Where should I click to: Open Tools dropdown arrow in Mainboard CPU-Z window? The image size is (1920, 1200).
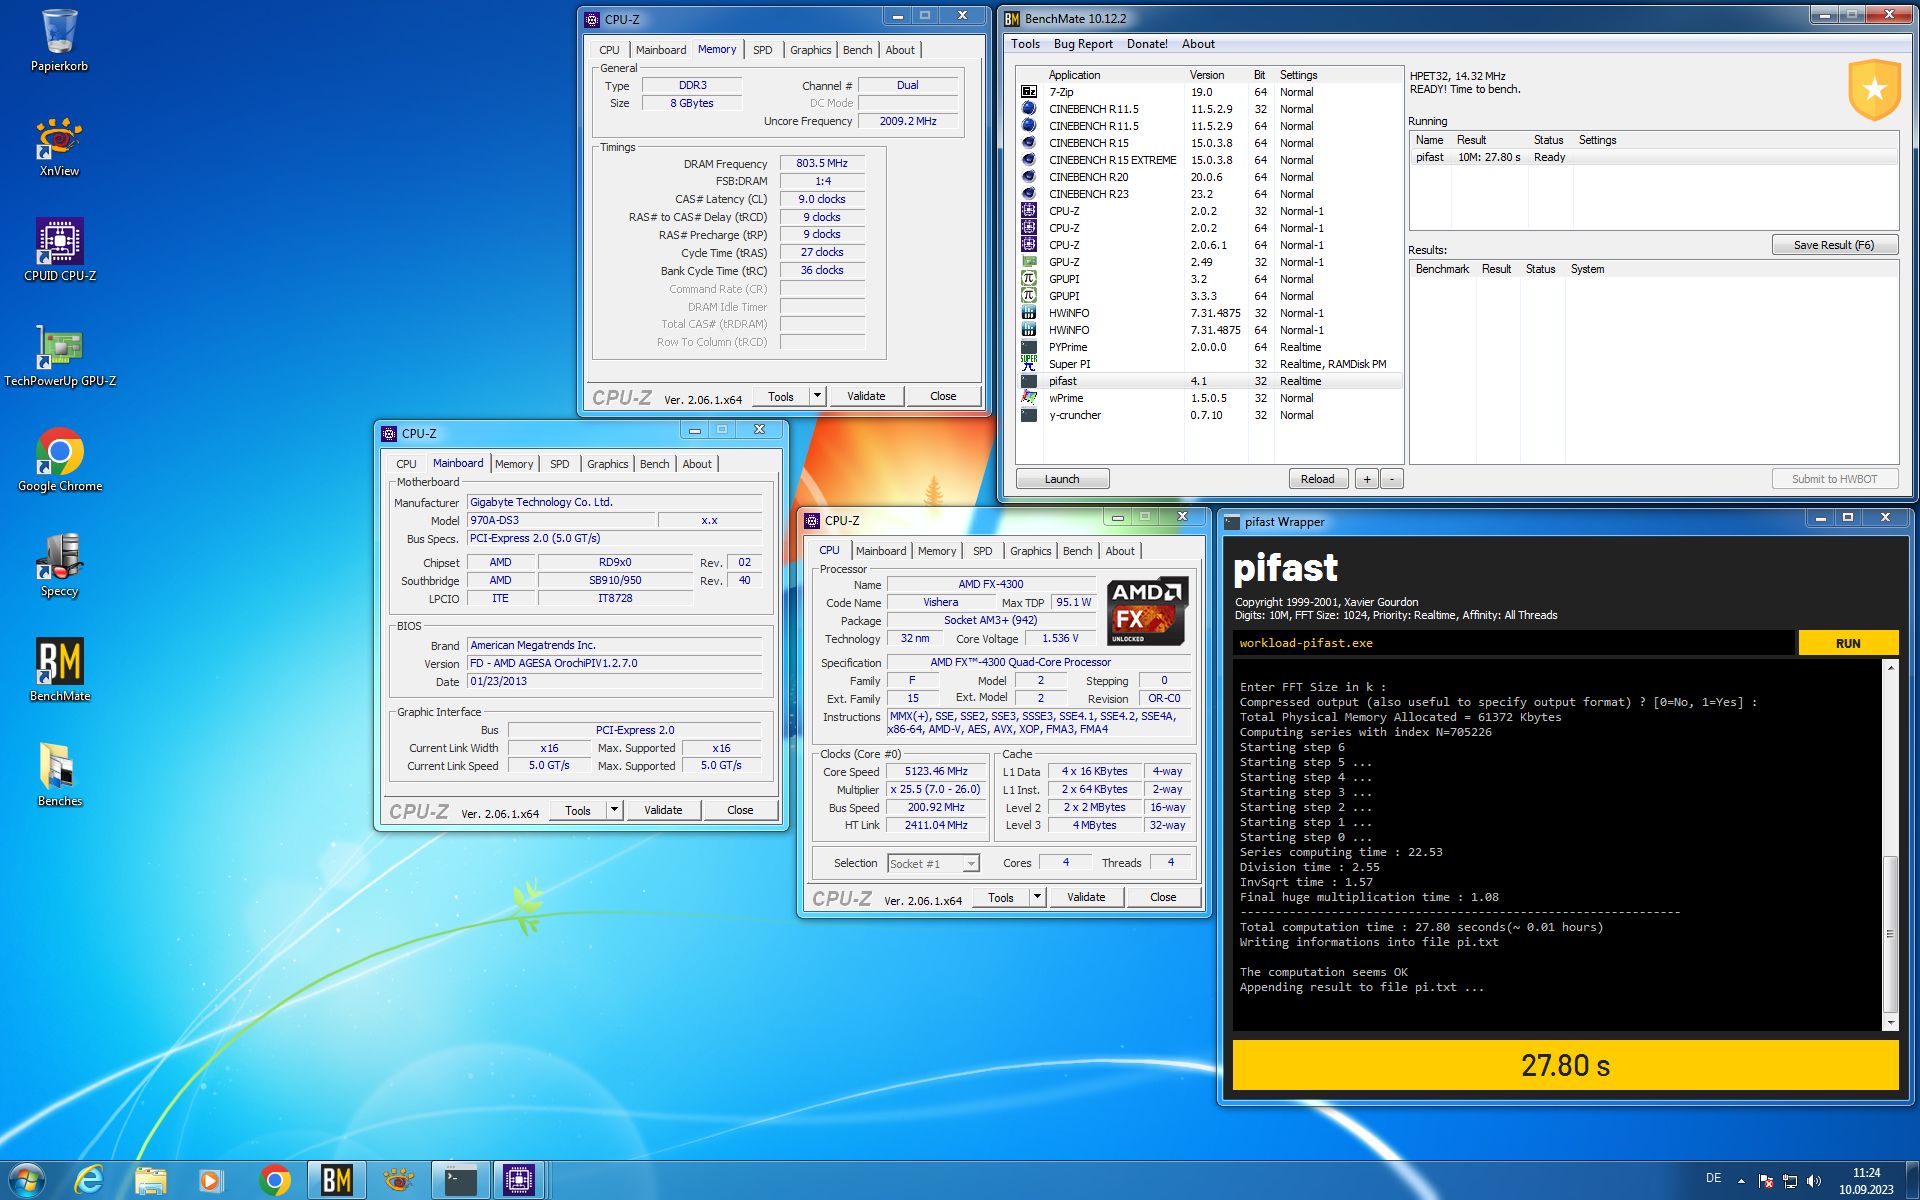[x=614, y=810]
